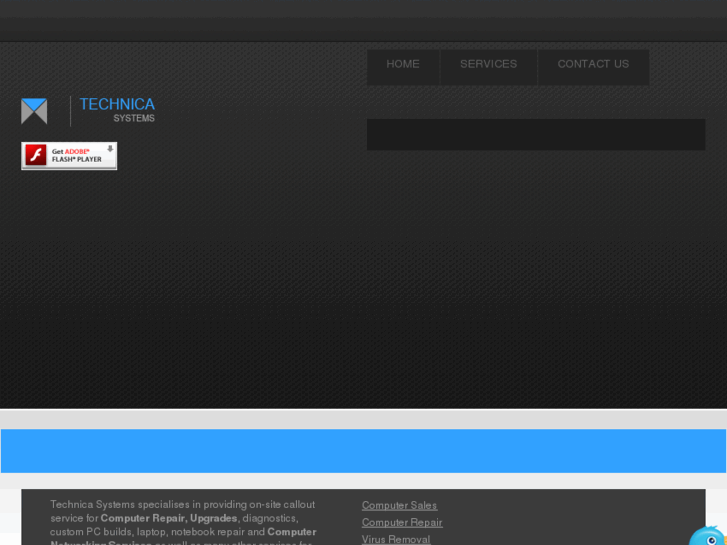Go to the SERVICES page
Image resolution: width=727 pixels, height=545 pixels.
488,67
